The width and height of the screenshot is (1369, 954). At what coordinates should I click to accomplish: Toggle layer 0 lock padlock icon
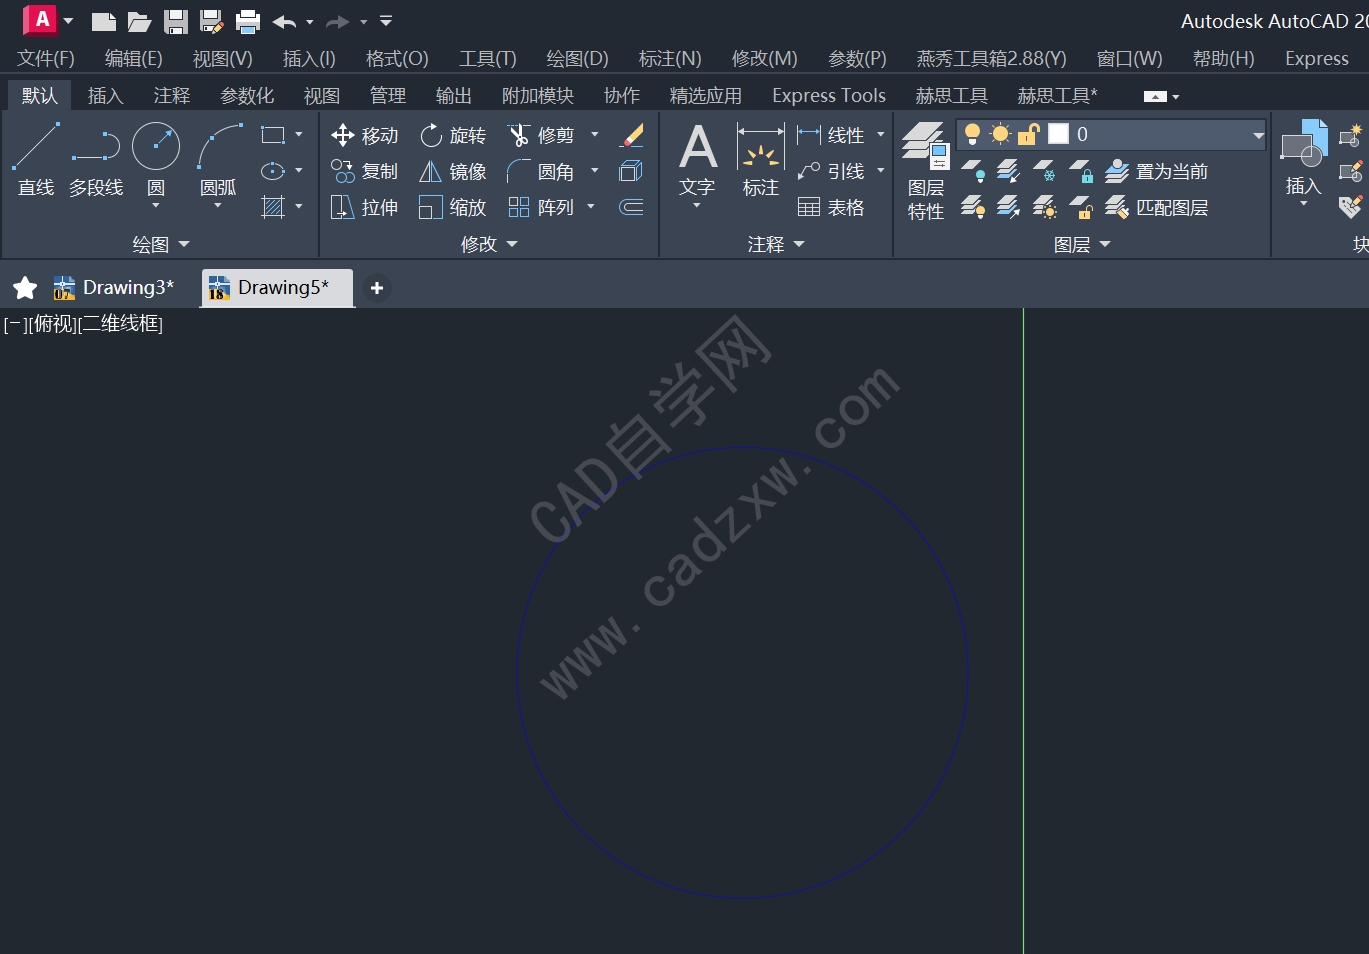coord(1028,134)
